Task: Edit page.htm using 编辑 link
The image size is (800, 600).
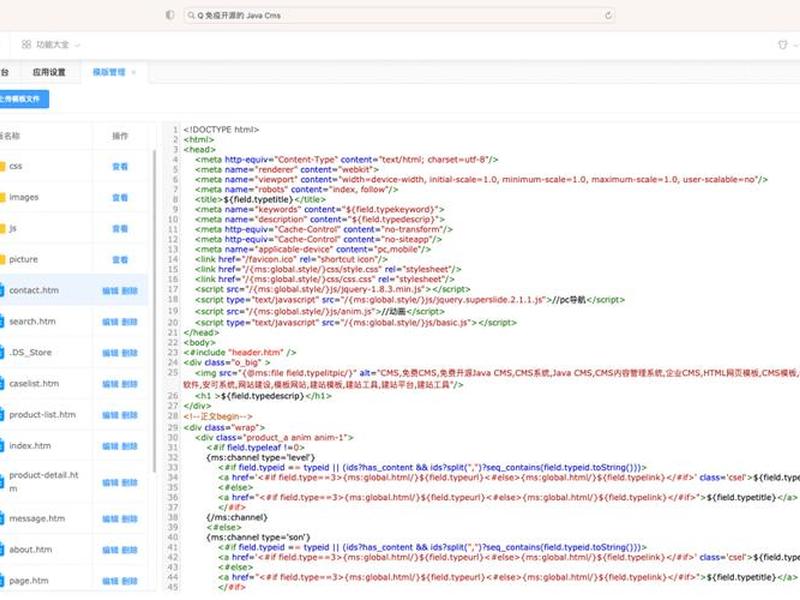Action: [x=110, y=581]
